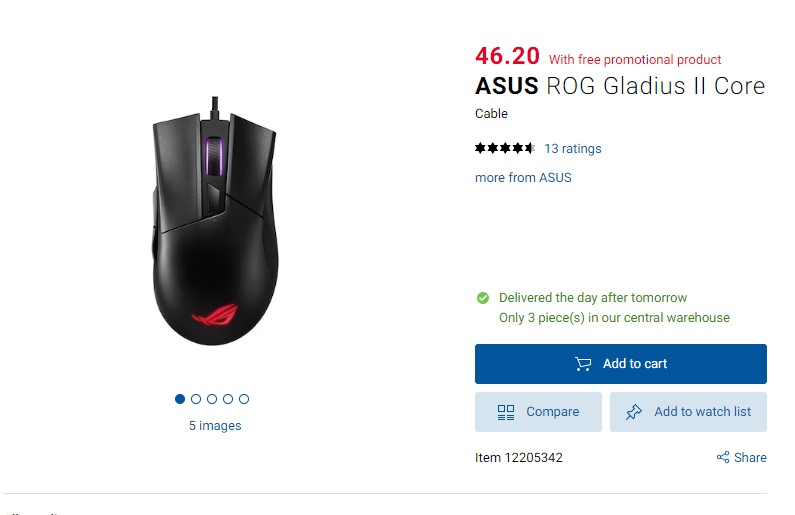Select the third image dot
The height and width of the screenshot is (515, 795).
click(212, 399)
